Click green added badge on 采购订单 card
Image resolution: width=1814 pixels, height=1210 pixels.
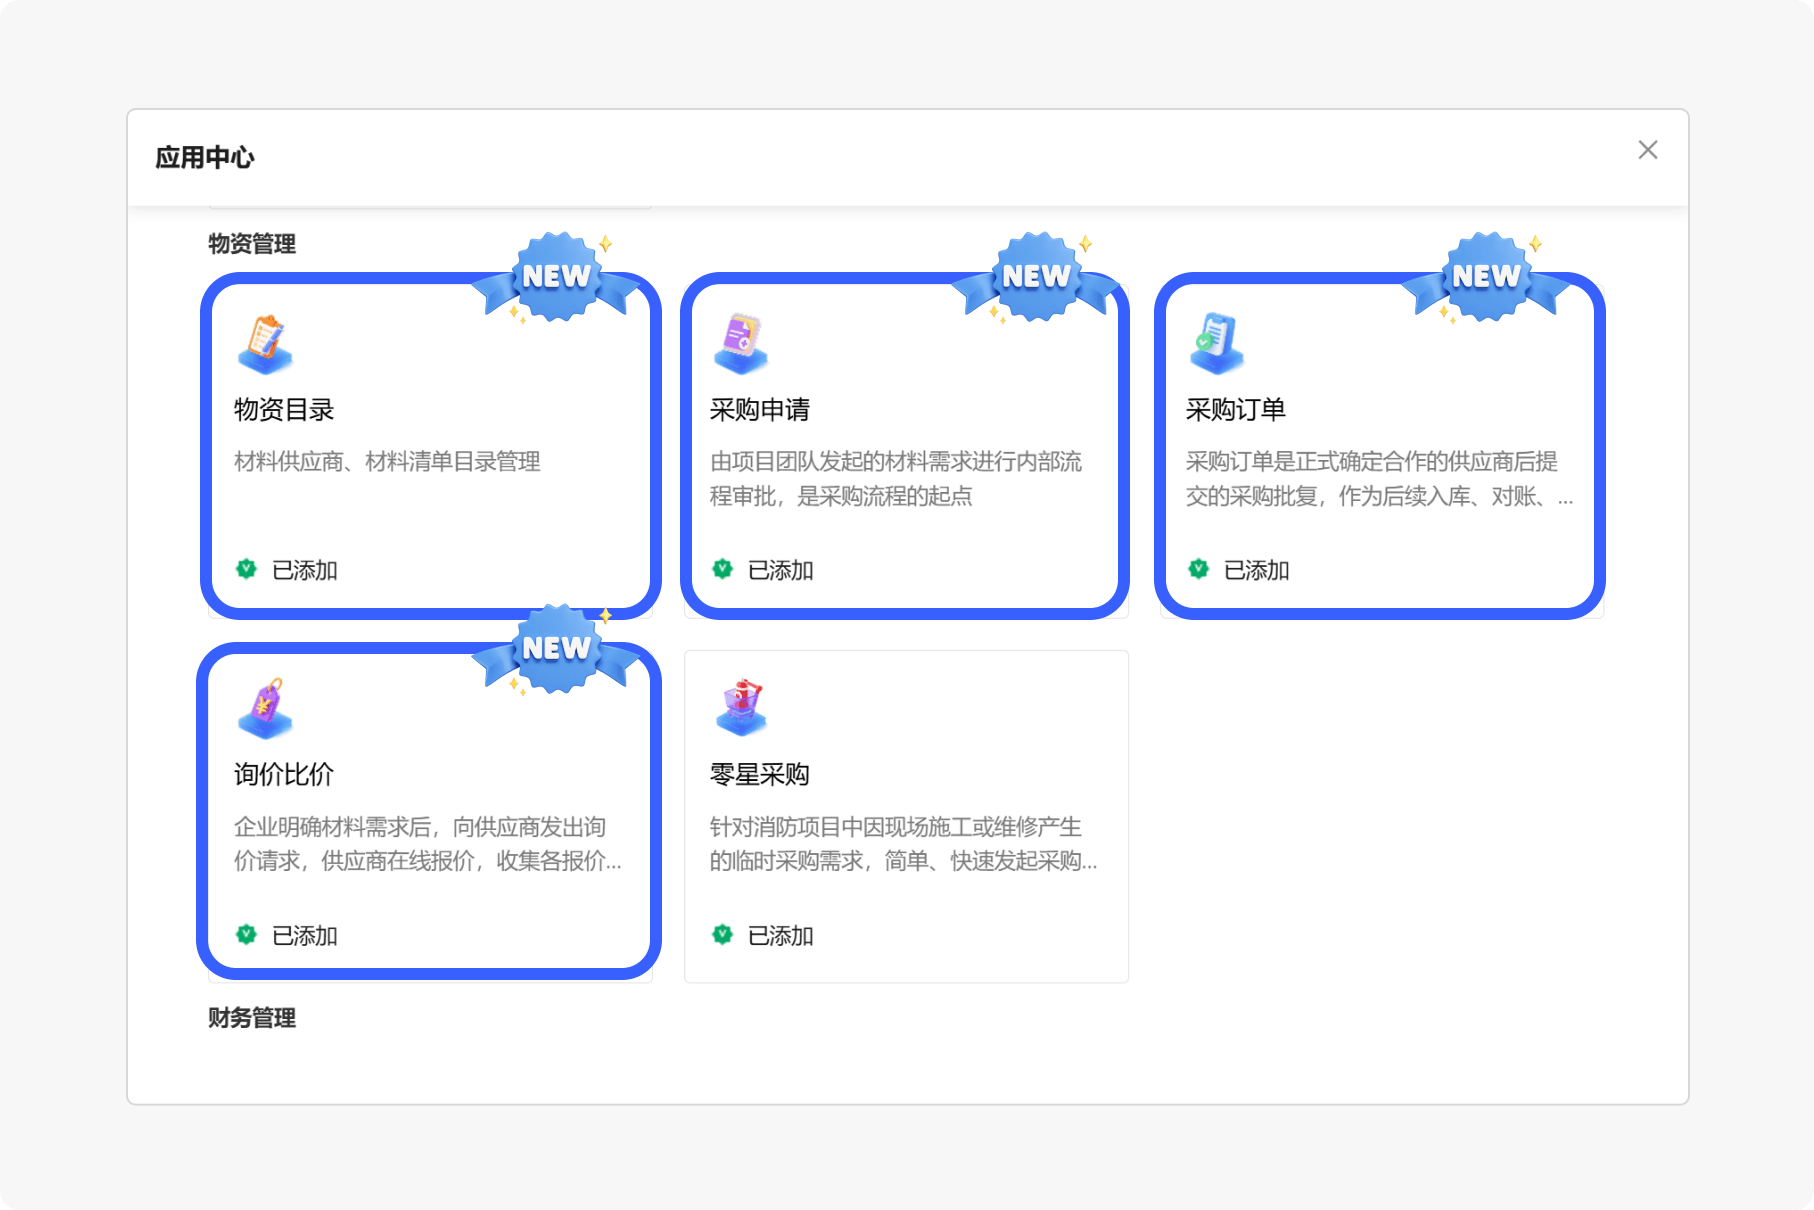click(x=1198, y=569)
